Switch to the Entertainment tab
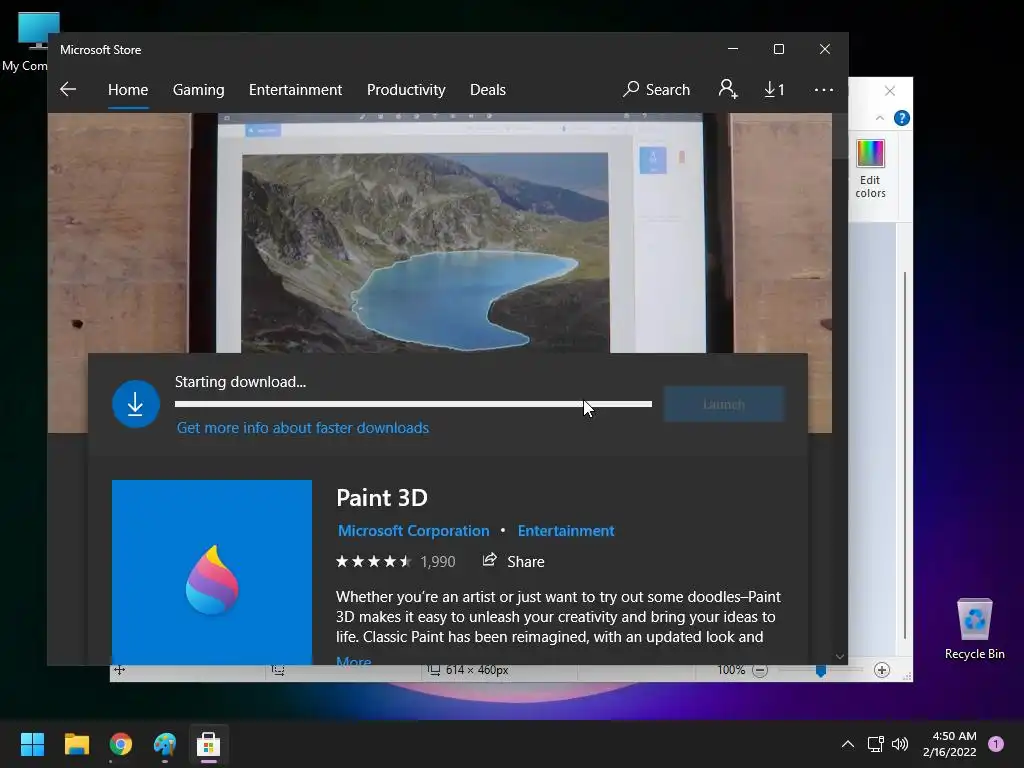 [x=295, y=89]
